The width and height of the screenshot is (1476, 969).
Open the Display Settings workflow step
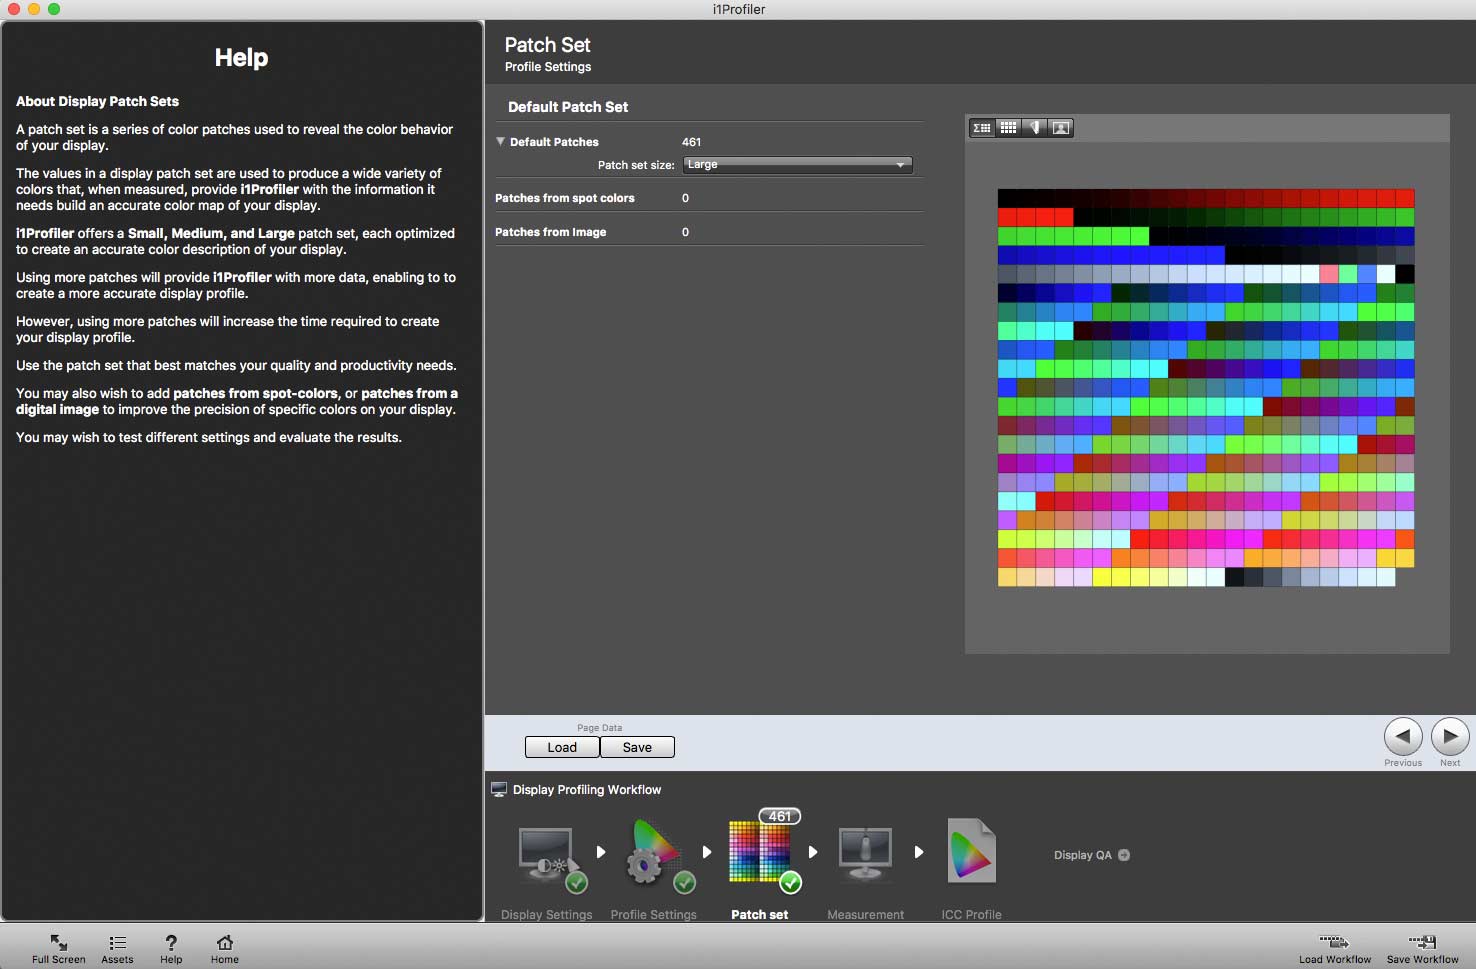click(547, 858)
